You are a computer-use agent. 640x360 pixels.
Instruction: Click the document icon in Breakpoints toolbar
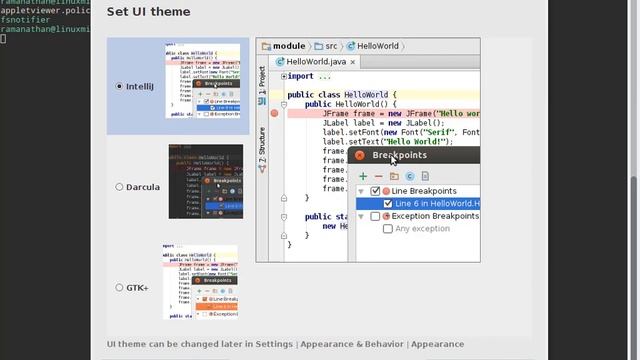pyautogui.click(x=425, y=176)
